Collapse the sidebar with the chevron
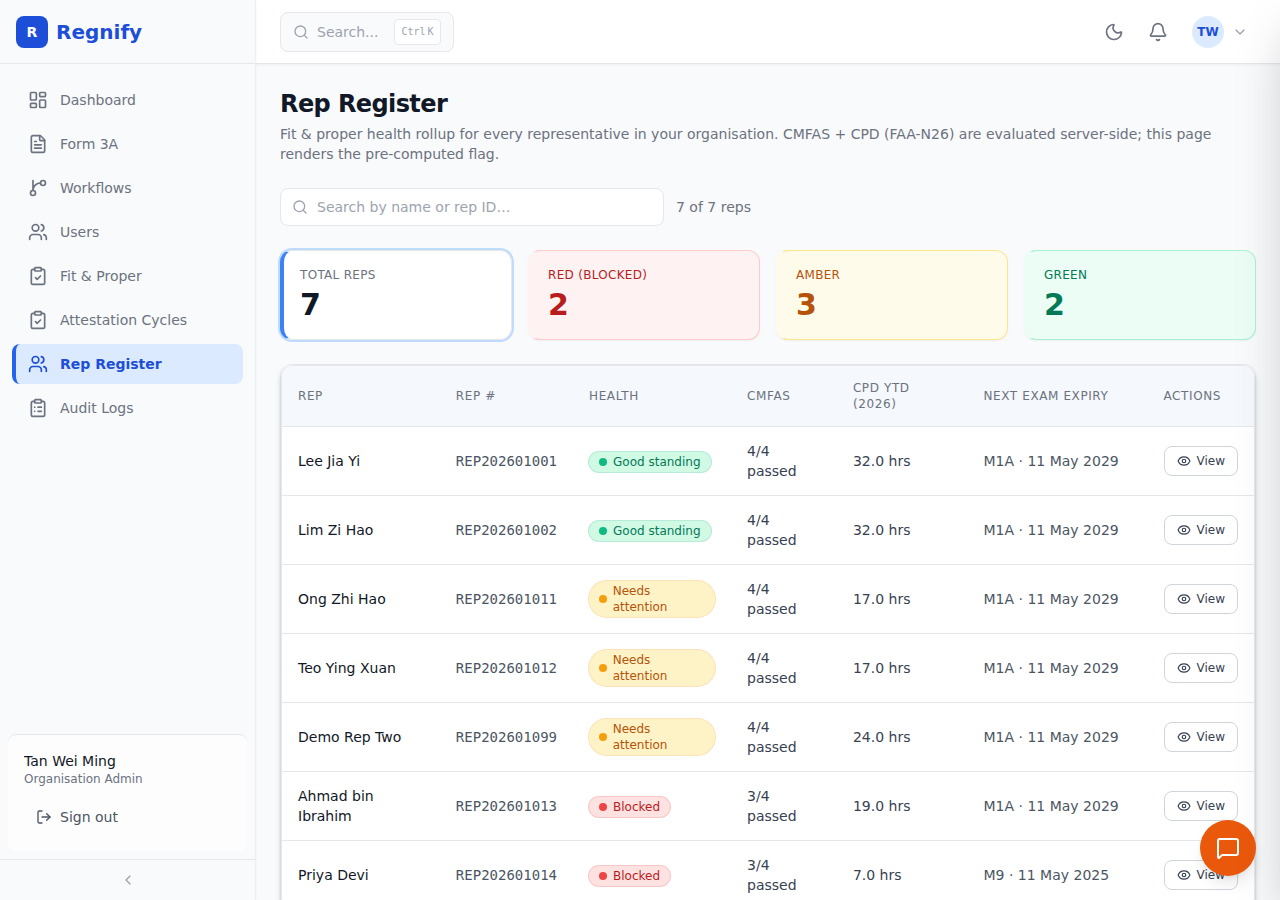The image size is (1280, 900). pyautogui.click(x=128, y=880)
